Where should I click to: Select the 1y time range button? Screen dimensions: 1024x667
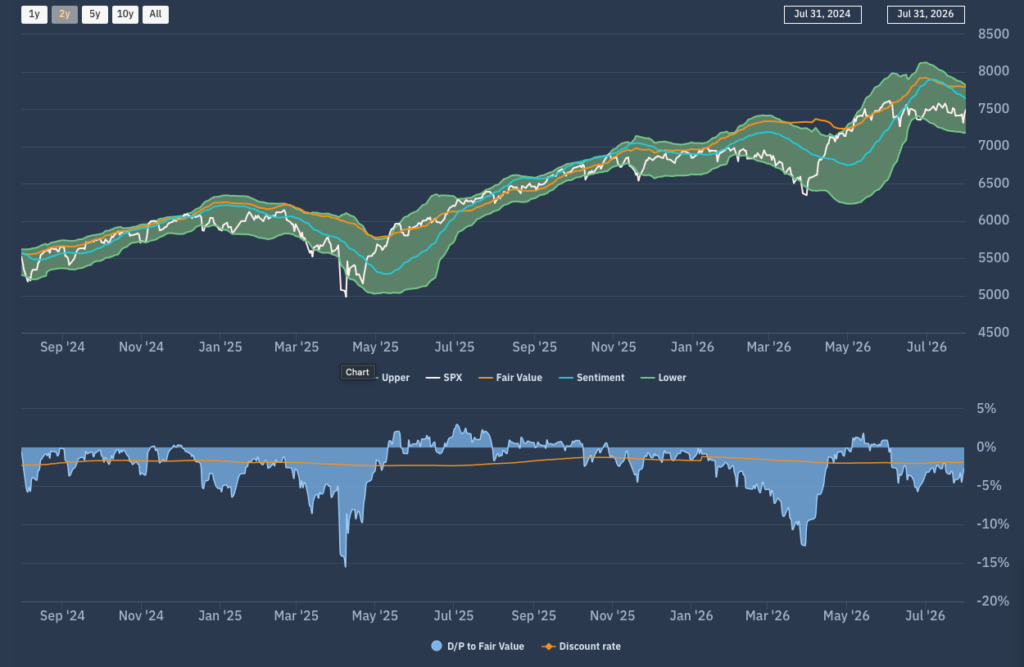coord(34,14)
